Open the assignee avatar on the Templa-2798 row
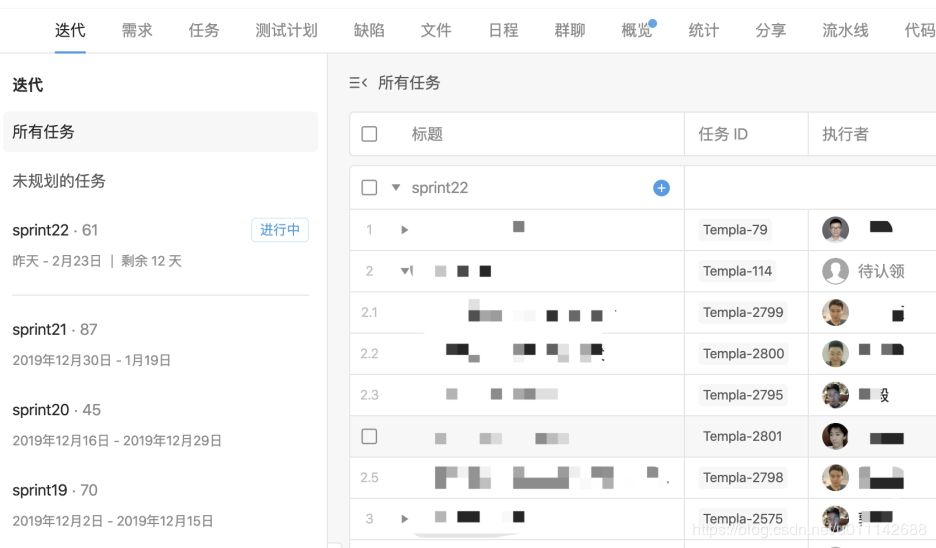This screenshot has width=936, height=548. click(x=835, y=478)
